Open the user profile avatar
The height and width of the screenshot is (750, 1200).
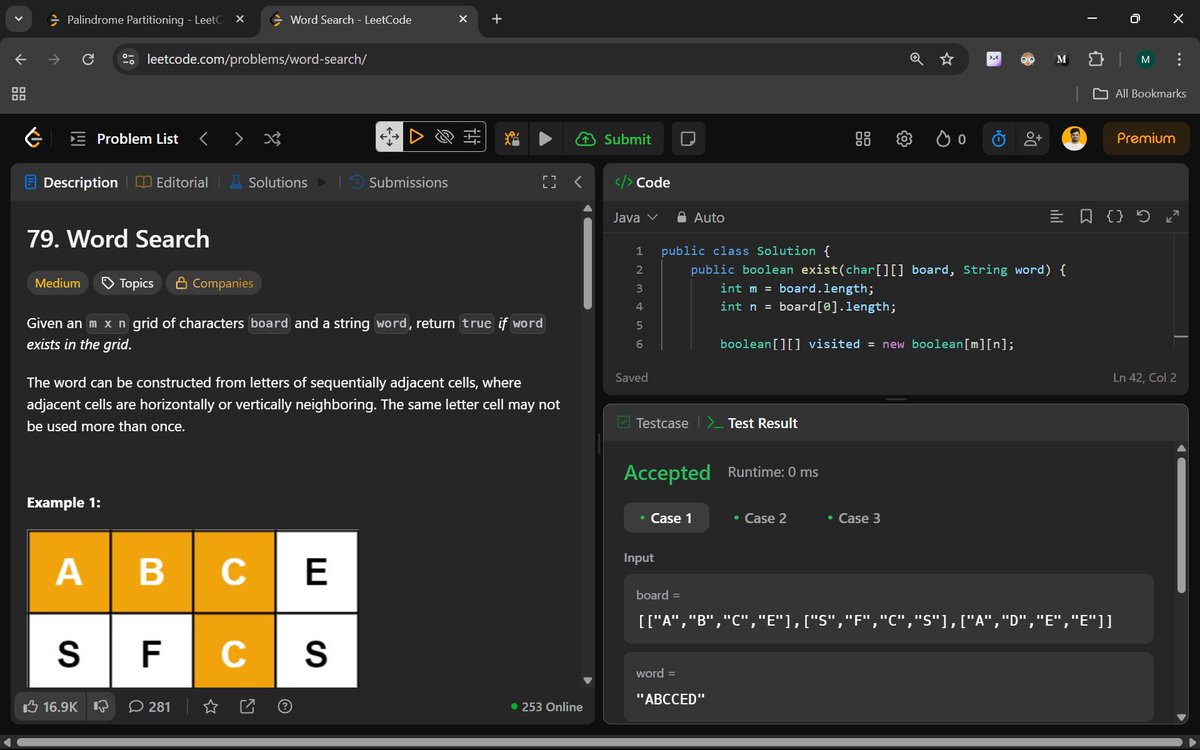(x=1074, y=138)
